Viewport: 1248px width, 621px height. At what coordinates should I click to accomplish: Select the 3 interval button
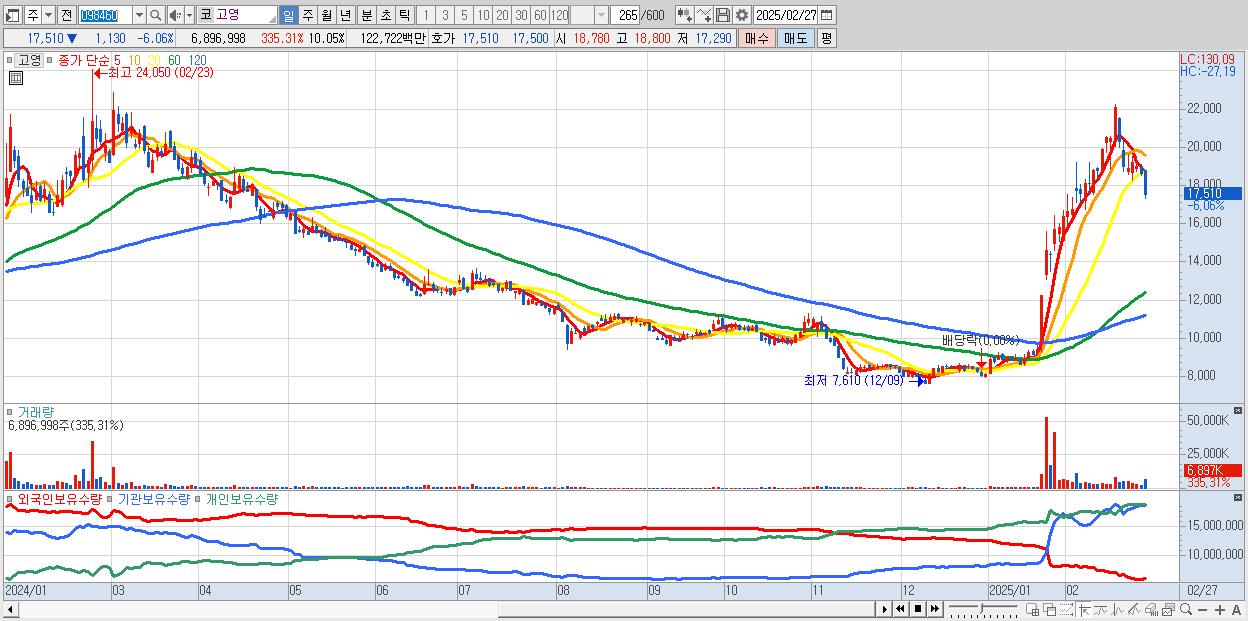[445, 15]
